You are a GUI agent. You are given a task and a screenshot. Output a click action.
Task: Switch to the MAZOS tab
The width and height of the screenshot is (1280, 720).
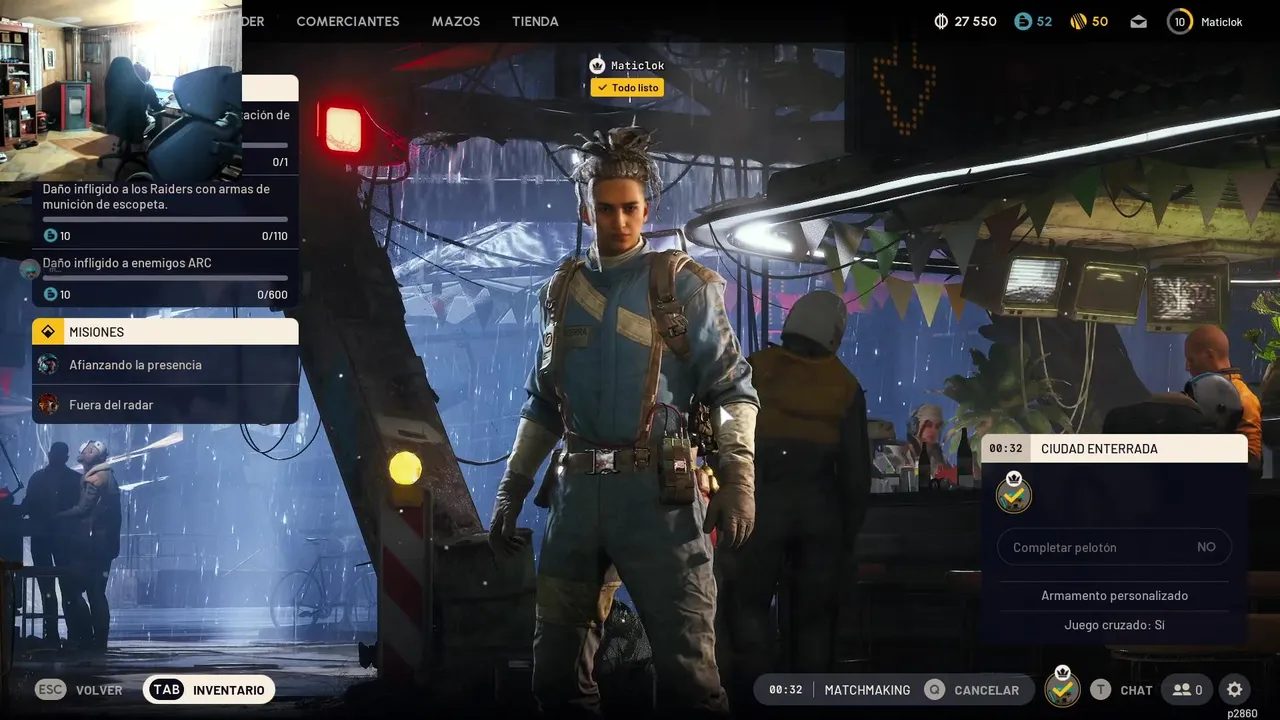click(456, 21)
